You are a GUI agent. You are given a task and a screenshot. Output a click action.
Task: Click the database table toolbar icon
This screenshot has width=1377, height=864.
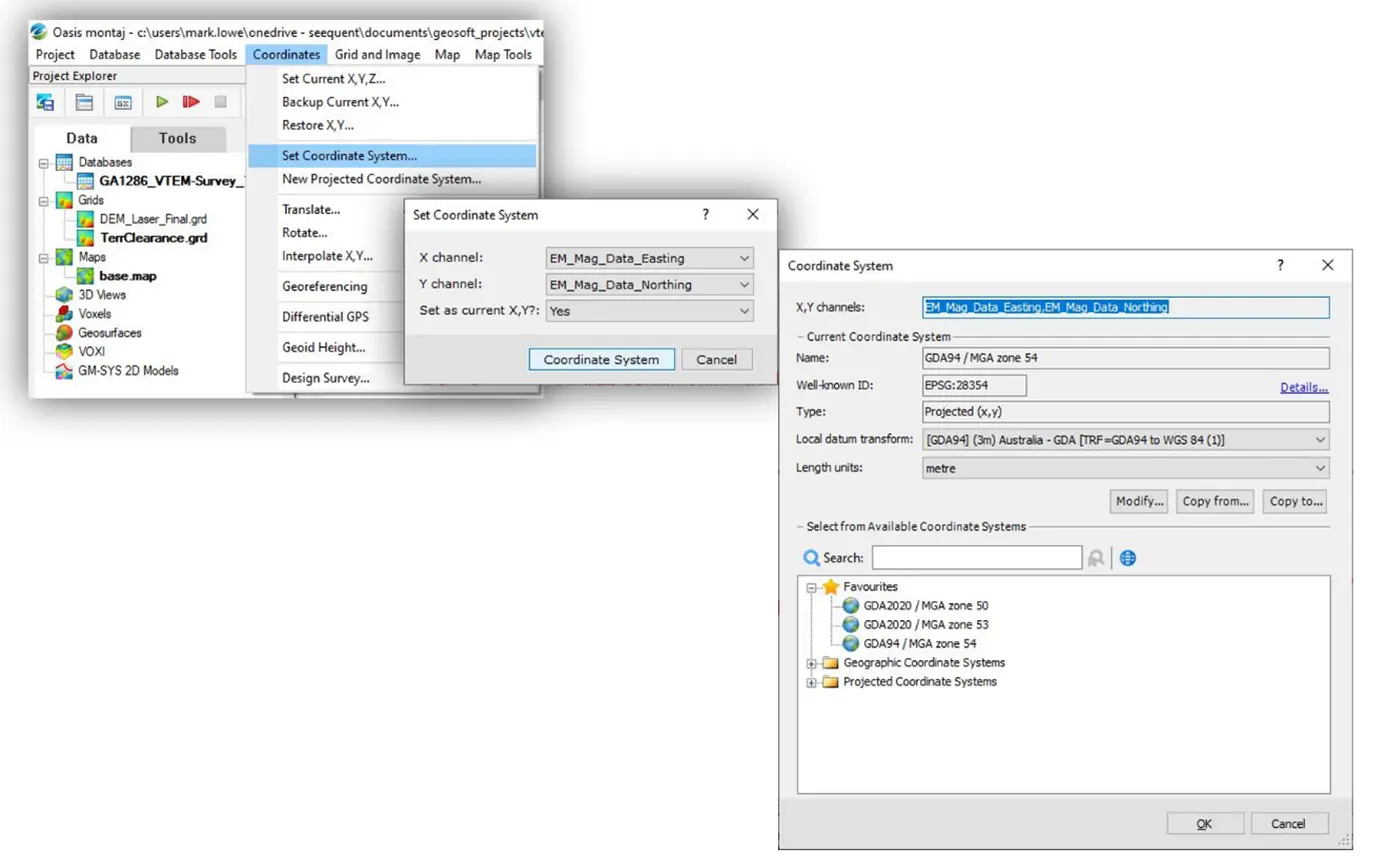click(x=84, y=102)
